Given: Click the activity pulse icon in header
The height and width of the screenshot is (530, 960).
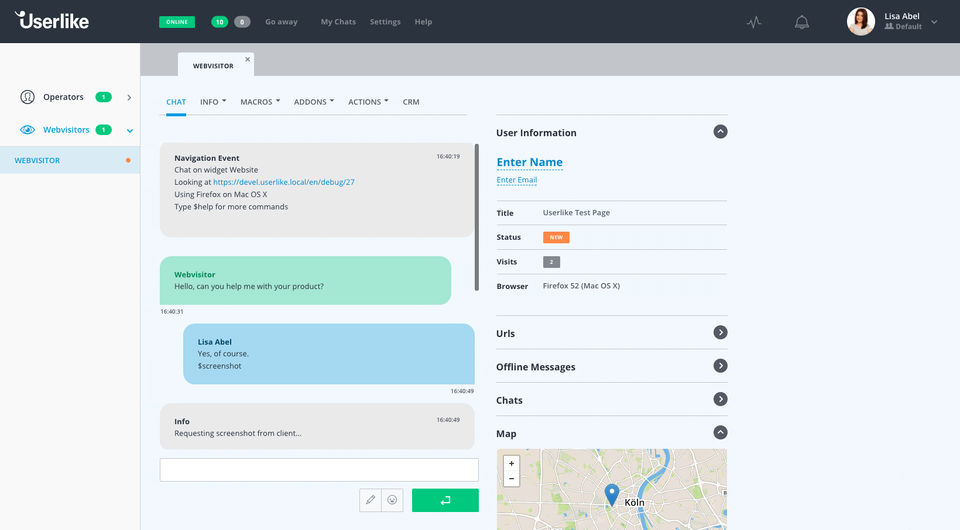Looking at the screenshot, I should [754, 22].
